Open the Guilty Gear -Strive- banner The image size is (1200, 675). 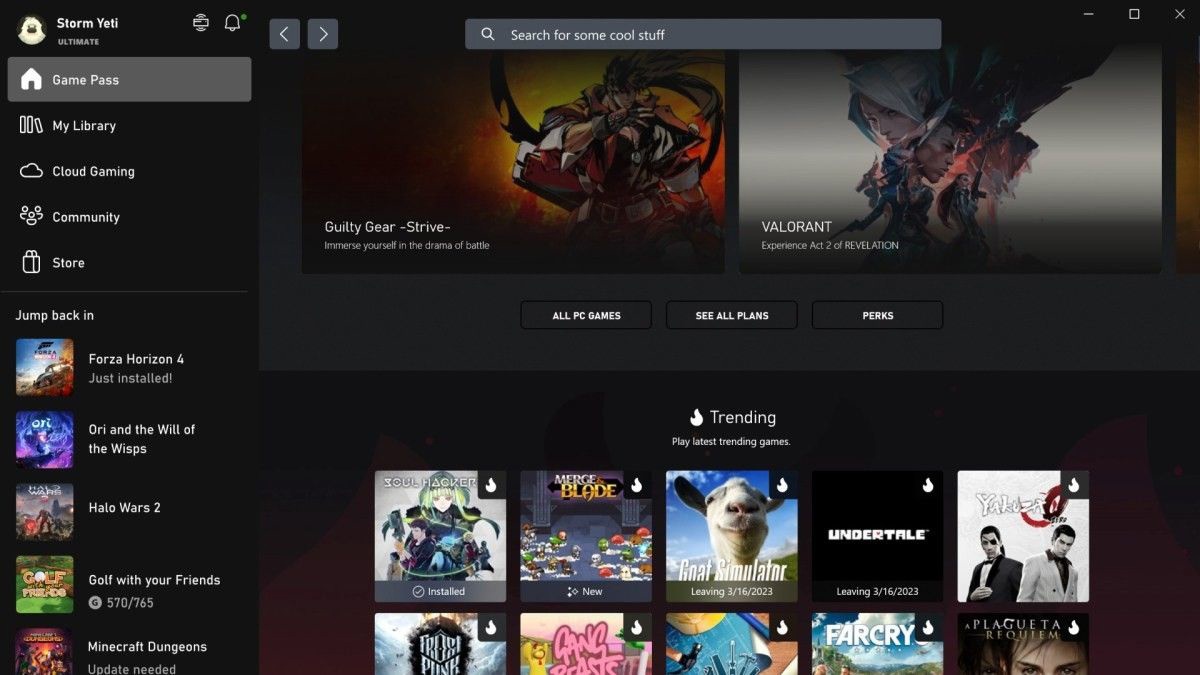(513, 160)
